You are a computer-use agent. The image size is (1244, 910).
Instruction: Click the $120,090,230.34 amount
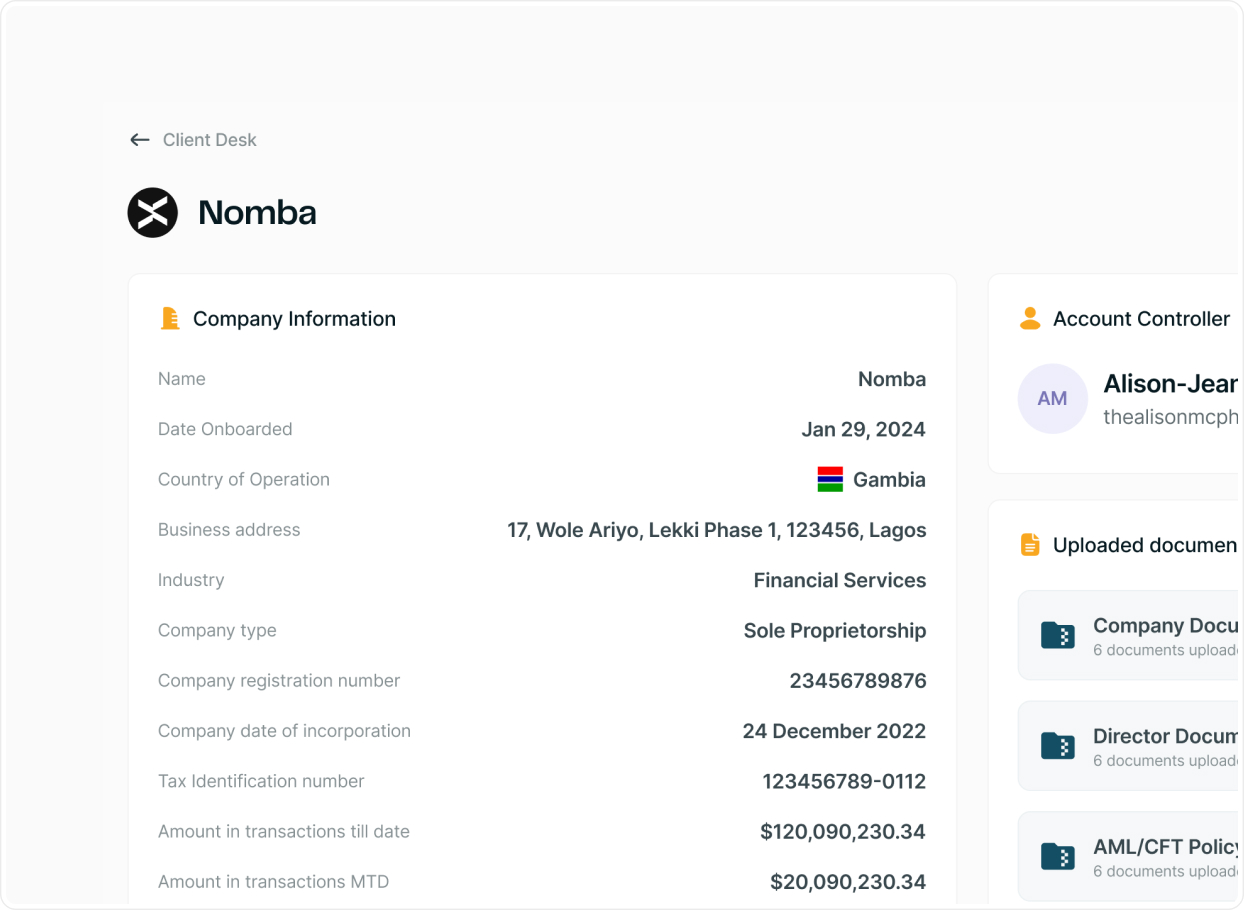[x=843, y=832]
